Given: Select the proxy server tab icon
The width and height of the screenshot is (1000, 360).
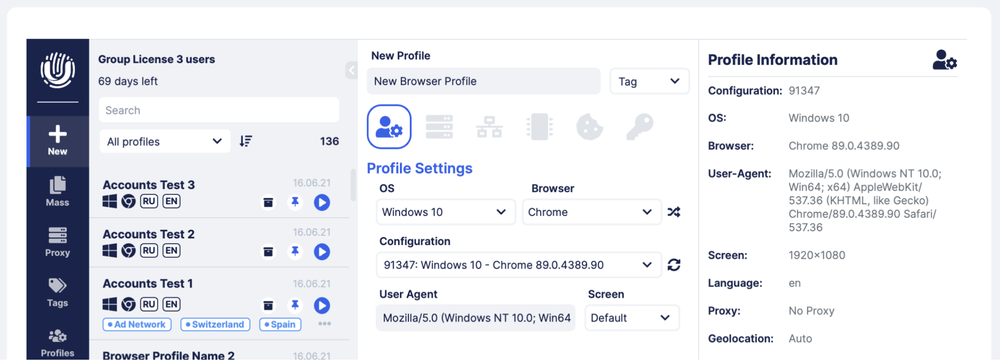Looking at the screenshot, I should [x=439, y=126].
